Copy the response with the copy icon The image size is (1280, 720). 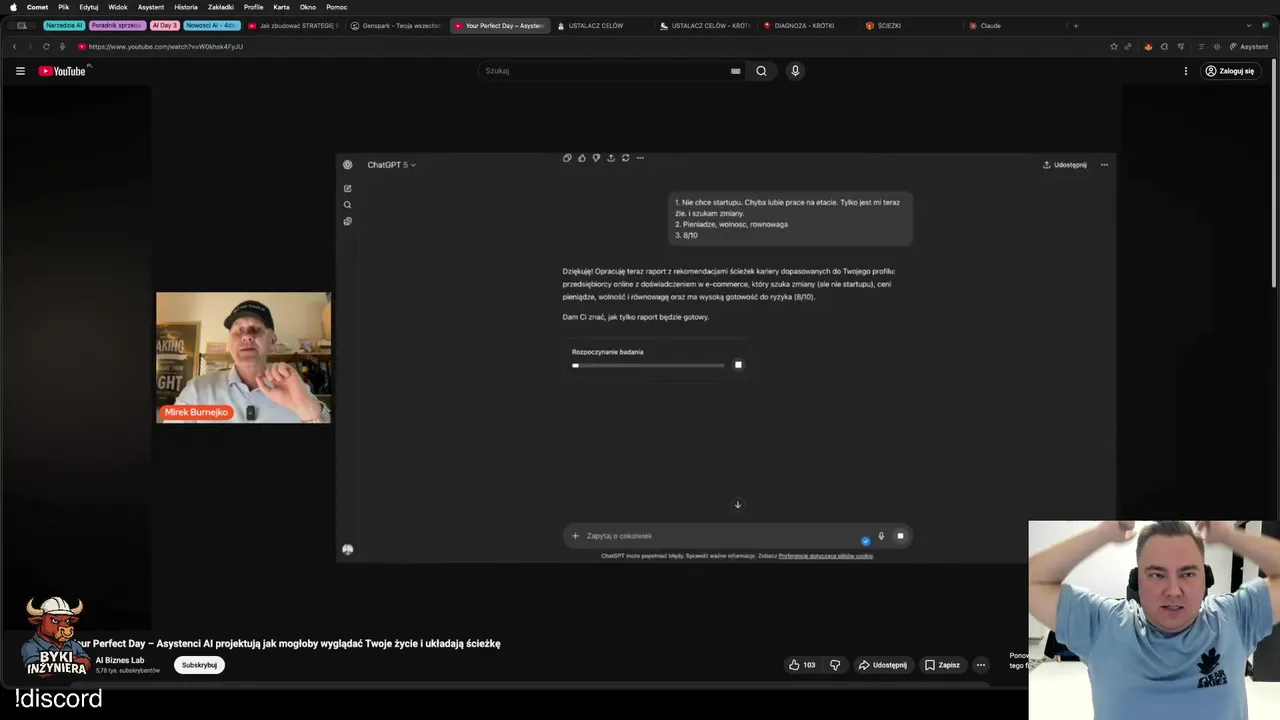(567, 158)
